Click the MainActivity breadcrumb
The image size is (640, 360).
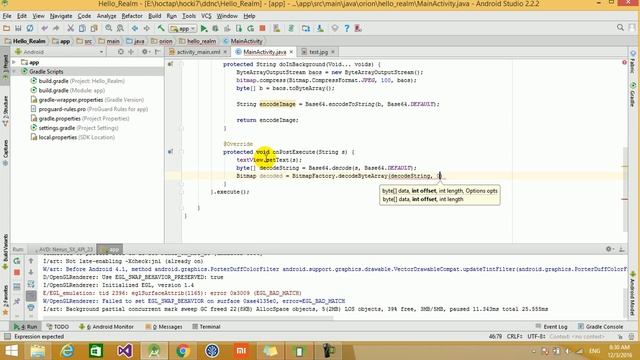[x=243, y=41]
